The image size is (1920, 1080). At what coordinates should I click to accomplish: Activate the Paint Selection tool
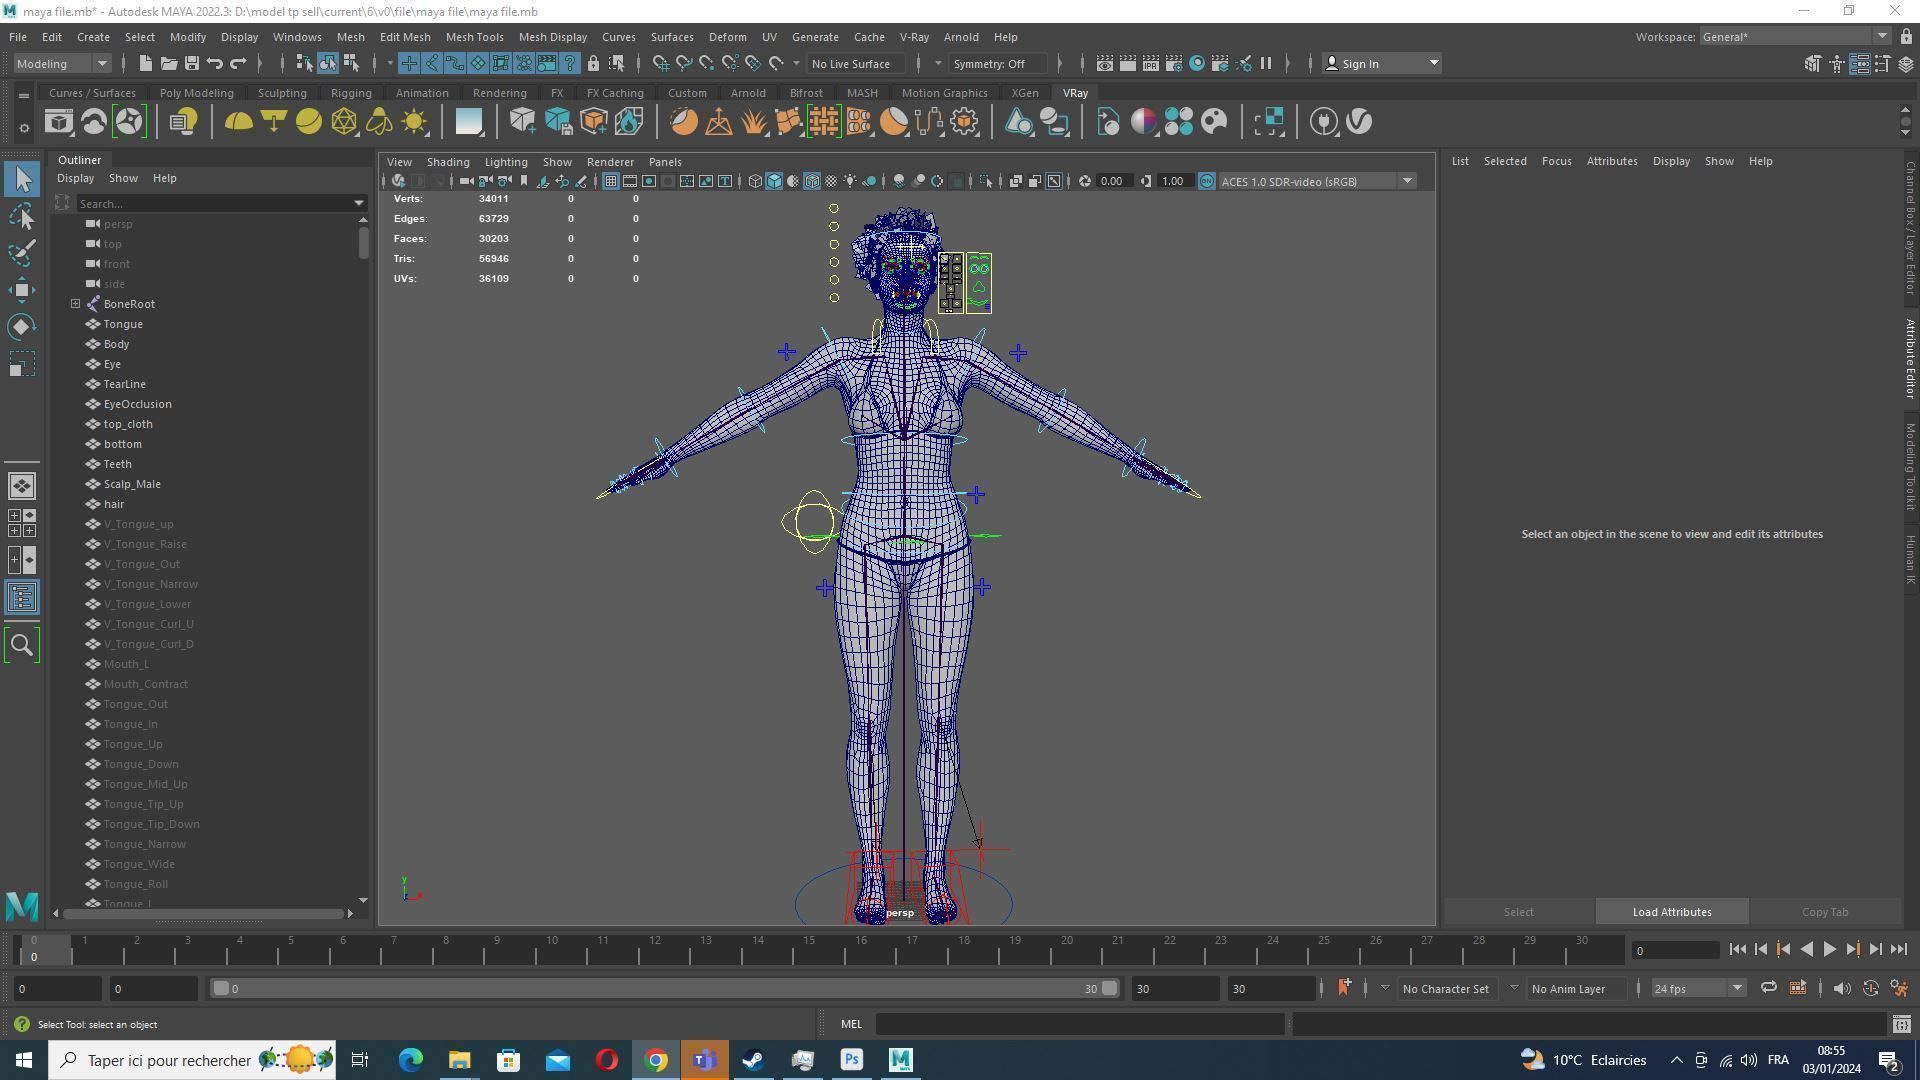pyautogui.click(x=22, y=253)
